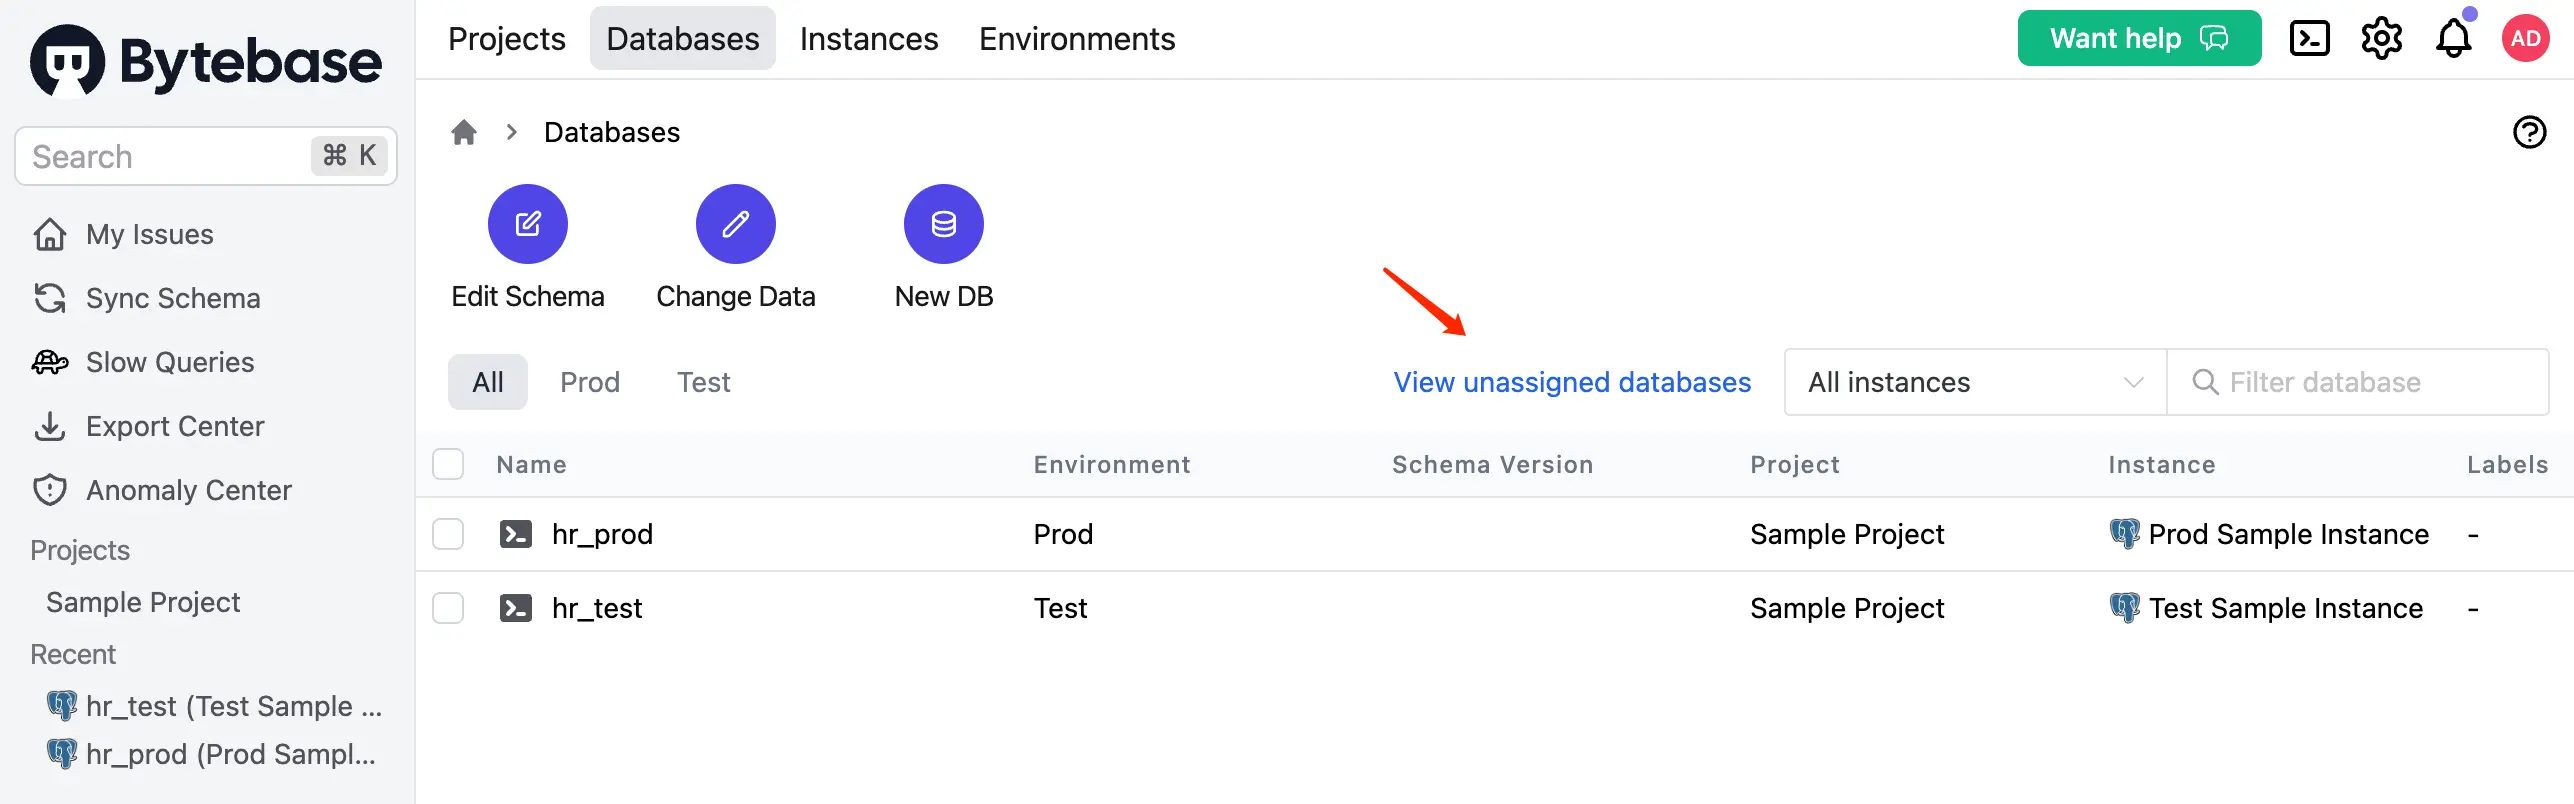Open the notifications bell
The width and height of the screenshot is (2574, 804).
click(x=2453, y=39)
